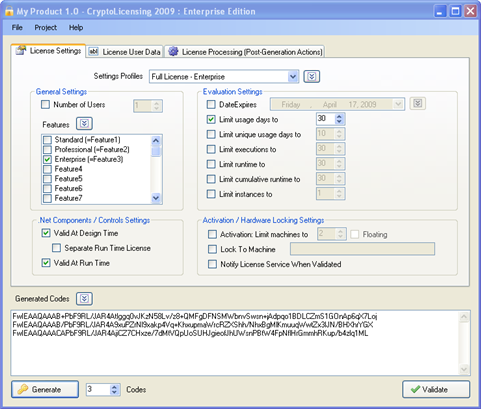Viewport: 481px width, 409px height.
Task: Check the Floating option
Action: point(355,234)
